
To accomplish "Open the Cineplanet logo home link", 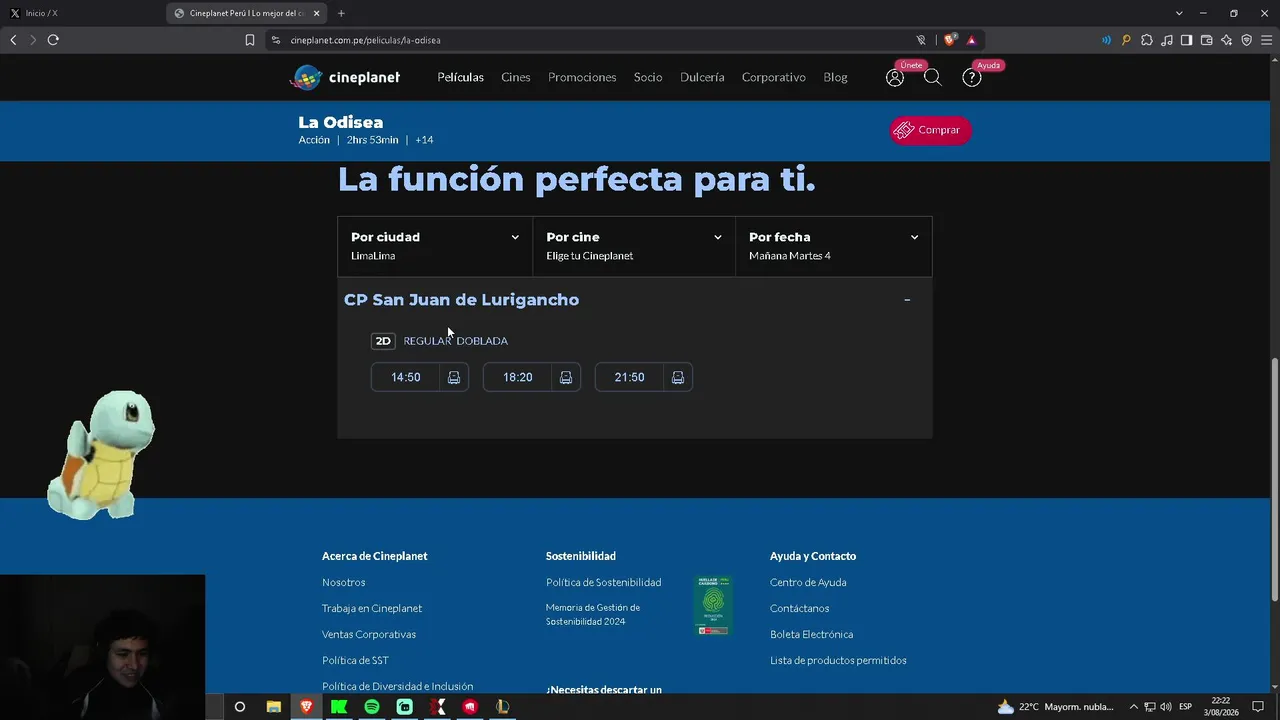I will tap(345, 77).
